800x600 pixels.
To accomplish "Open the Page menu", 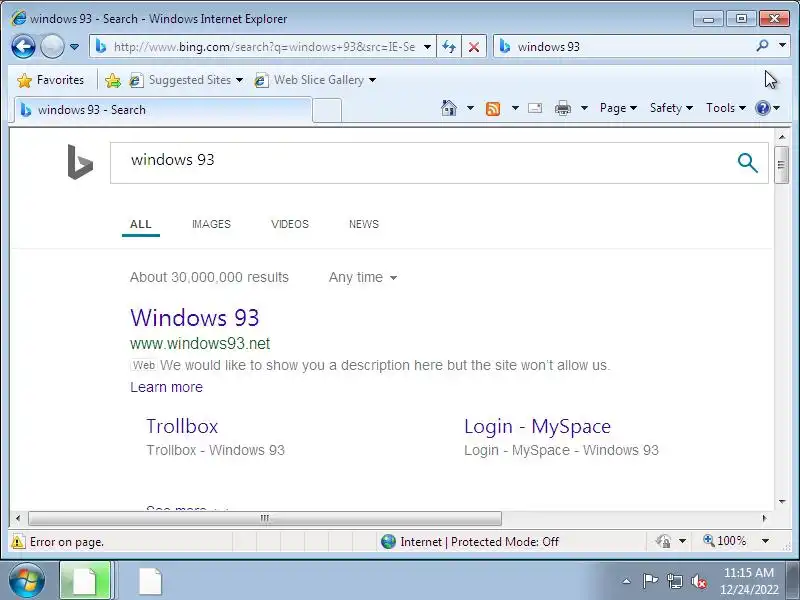I will (618, 108).
